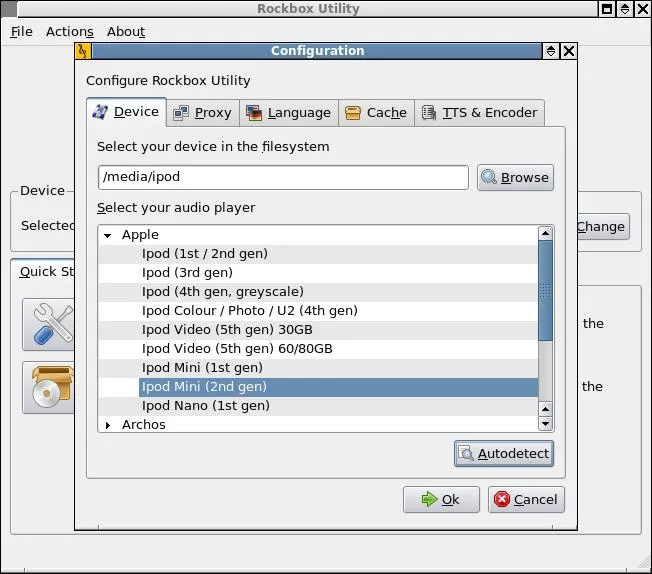
Task: Open the Actions menu
Action: point(69,32)
